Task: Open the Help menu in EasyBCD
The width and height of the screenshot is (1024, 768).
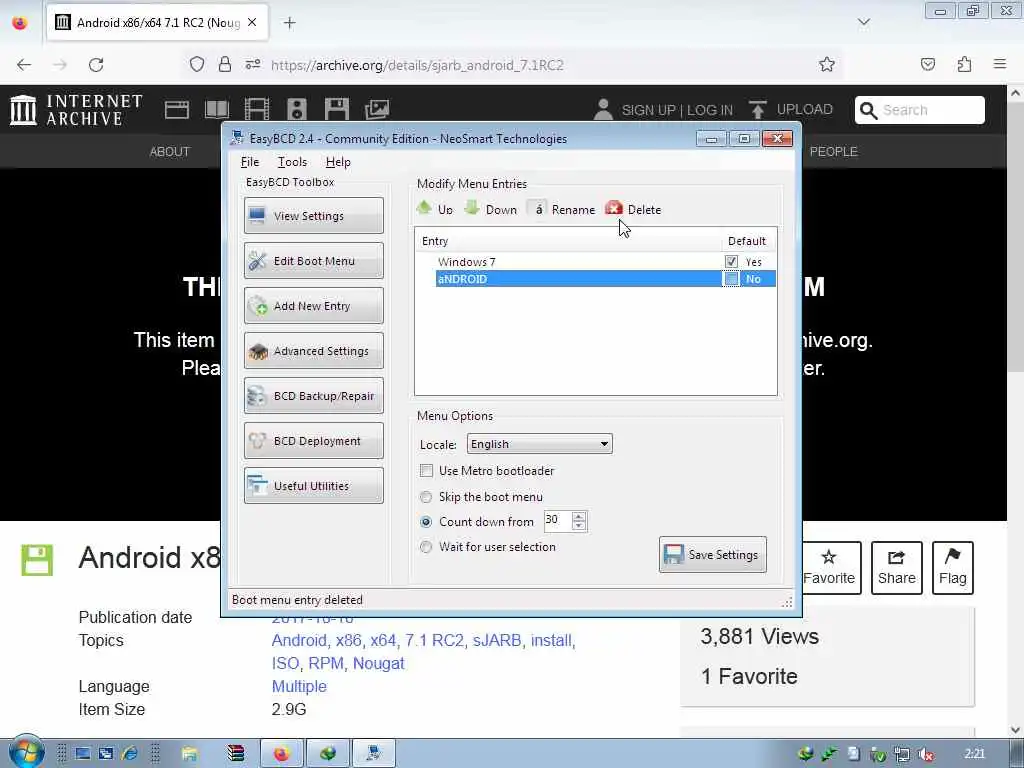Action: tap(338, 162)
